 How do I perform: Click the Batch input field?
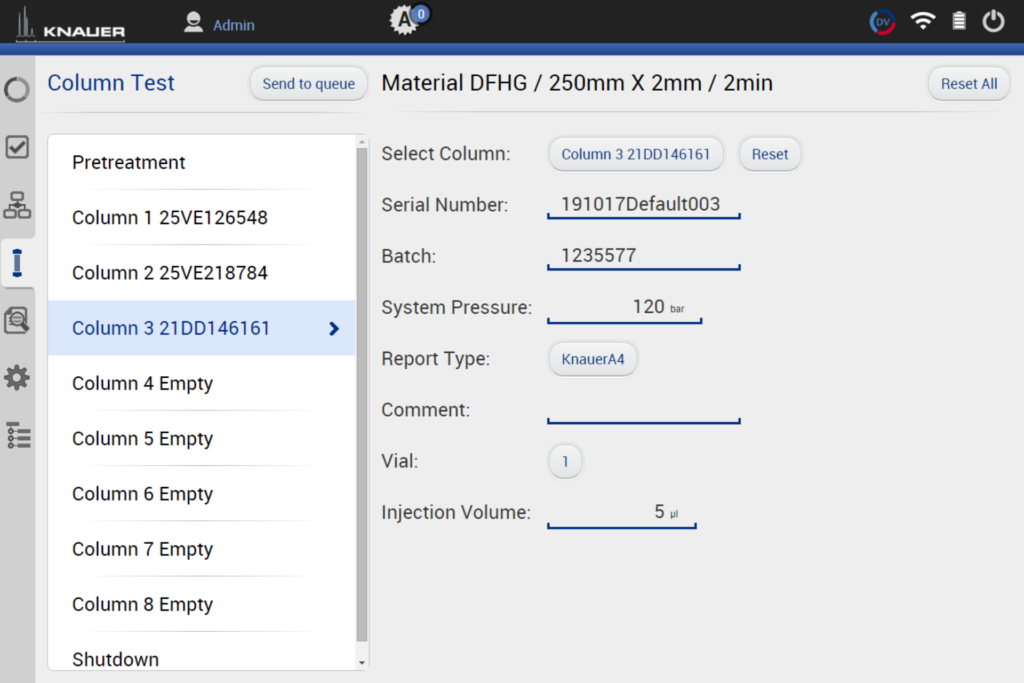(644, 256)
